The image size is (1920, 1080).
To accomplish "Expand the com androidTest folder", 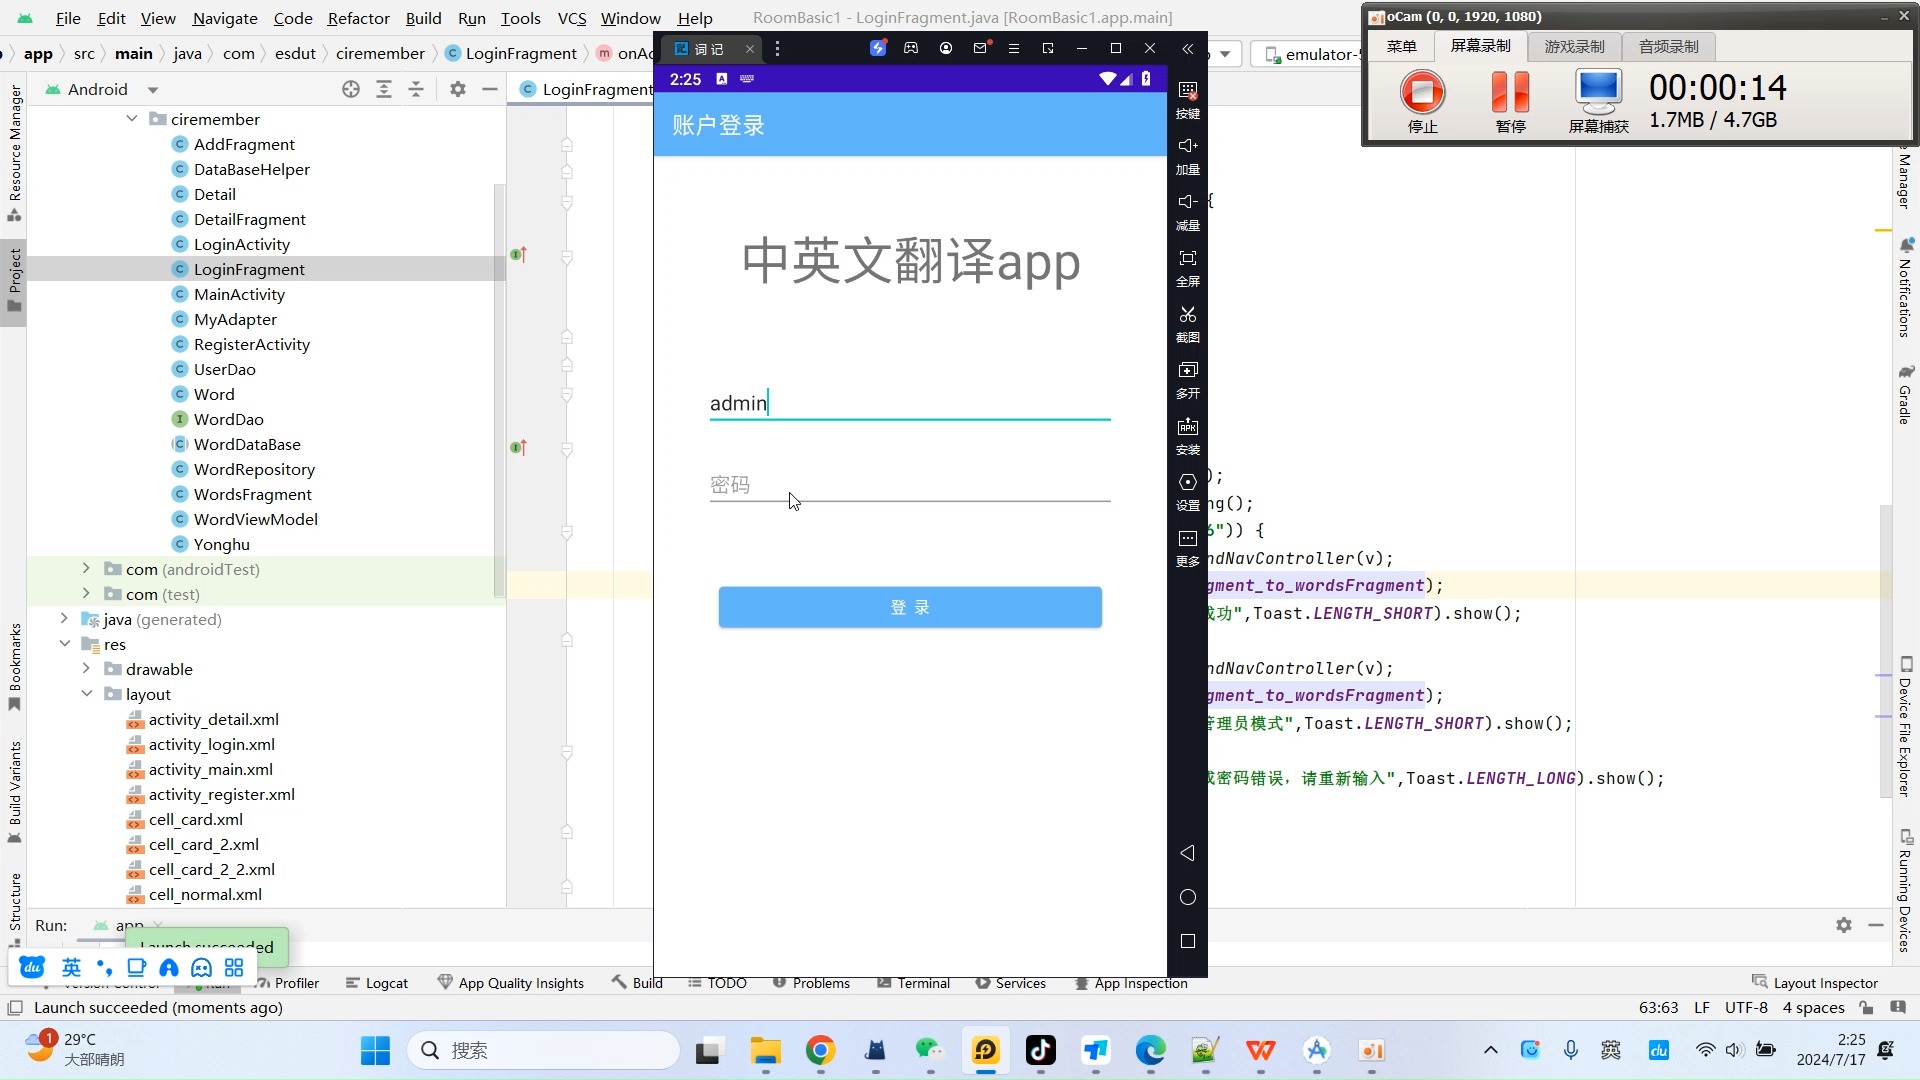I will coord(87,568).
